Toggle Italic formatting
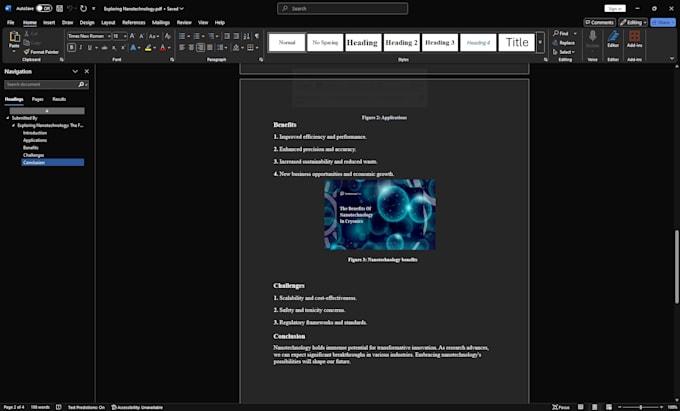 point(81,48)
